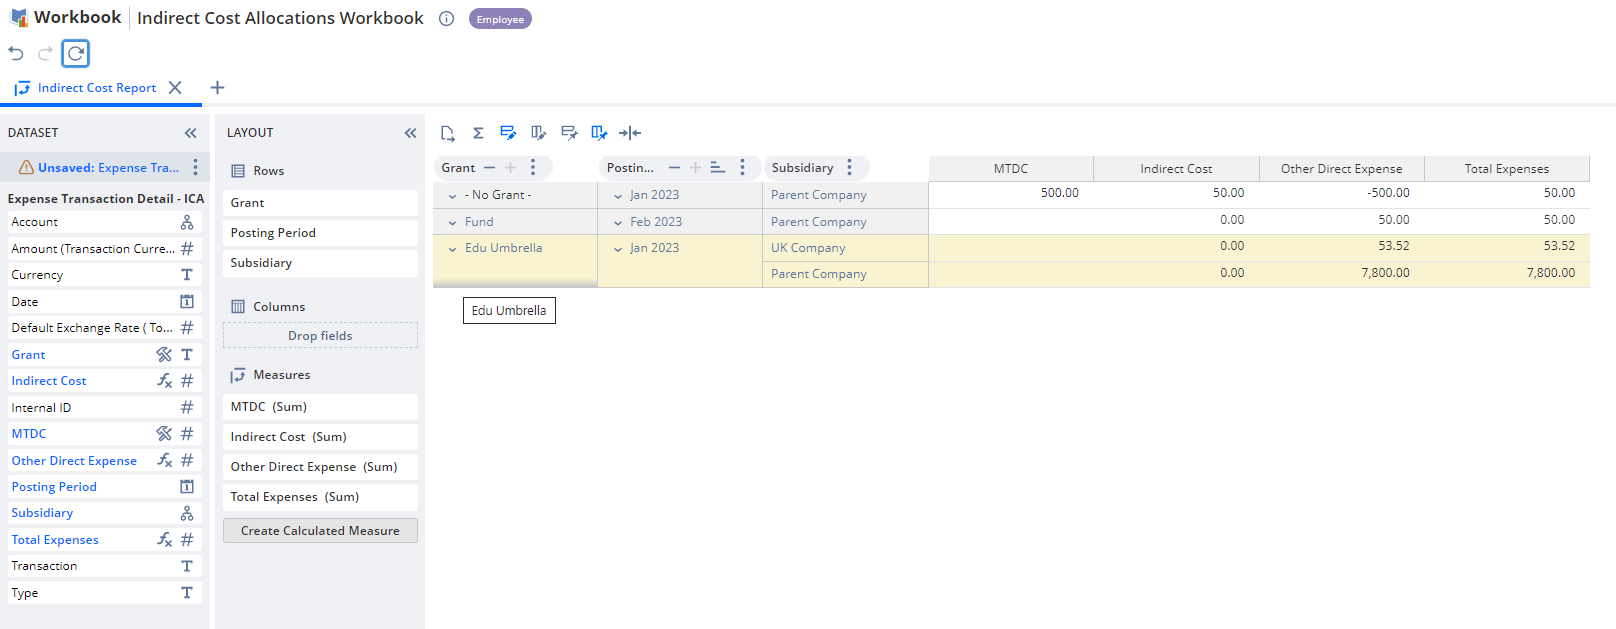
Task: Click the Columns Drop fields area
Action: pyautogui.click(x=320, y=335)
